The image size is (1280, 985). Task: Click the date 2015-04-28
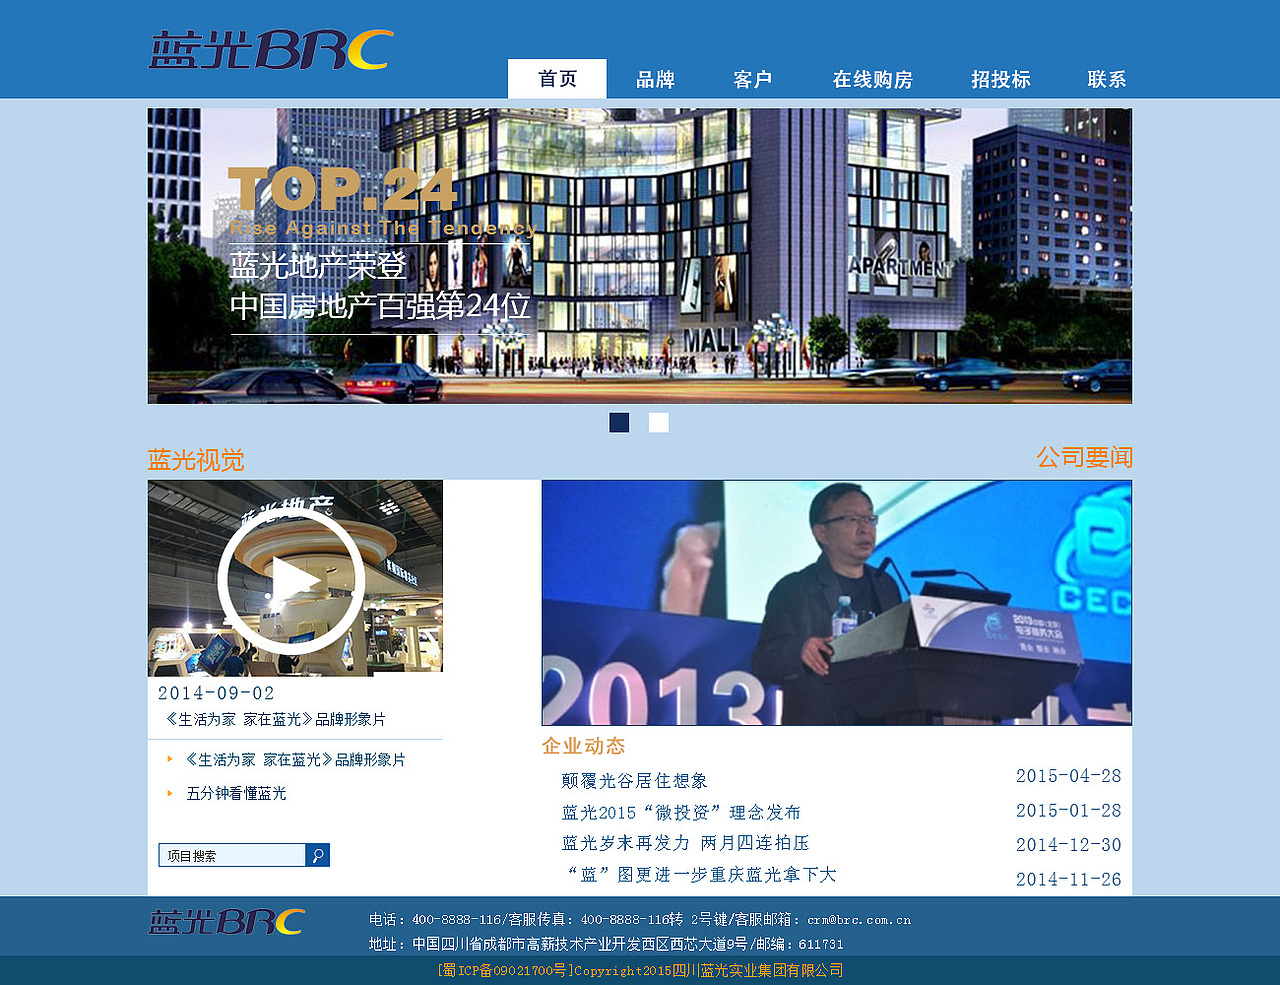coord(1068,776)
